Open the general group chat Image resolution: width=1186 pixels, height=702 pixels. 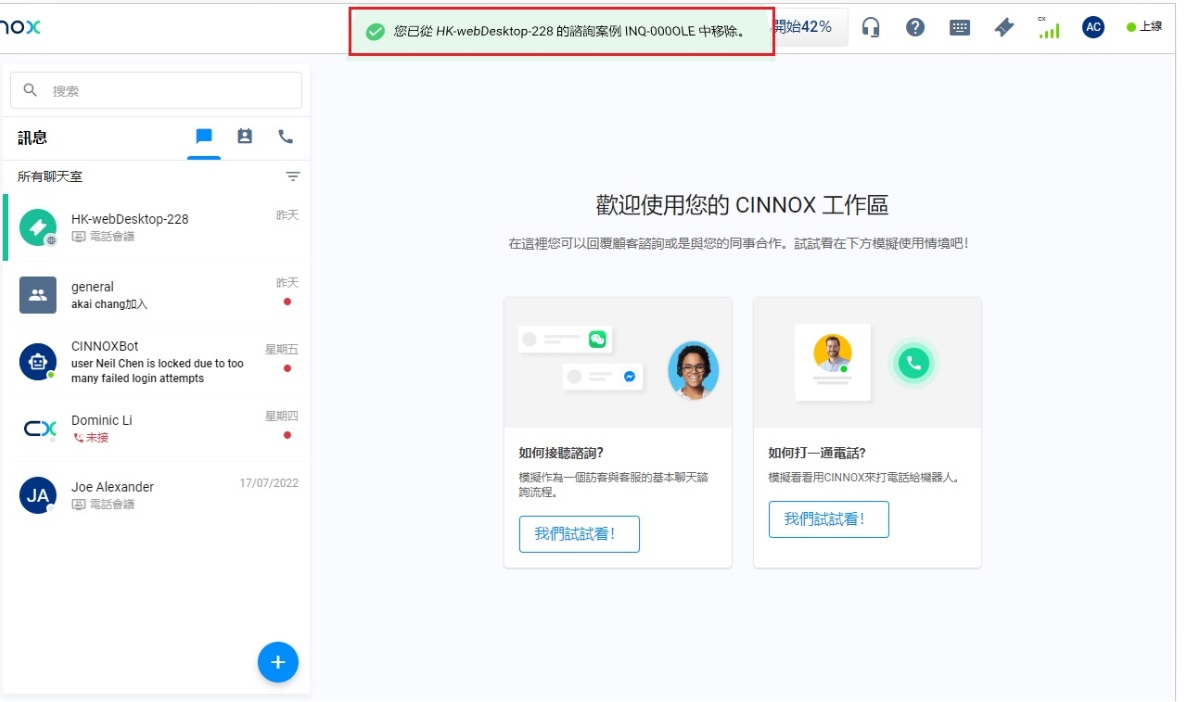pyautogui.click(x=157, y=295)
